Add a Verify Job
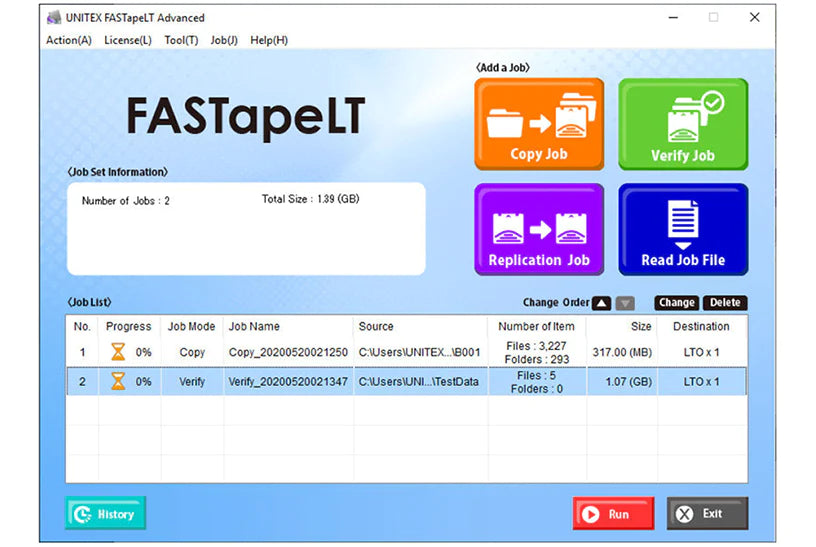816x547 pixels. coord(683,124)
